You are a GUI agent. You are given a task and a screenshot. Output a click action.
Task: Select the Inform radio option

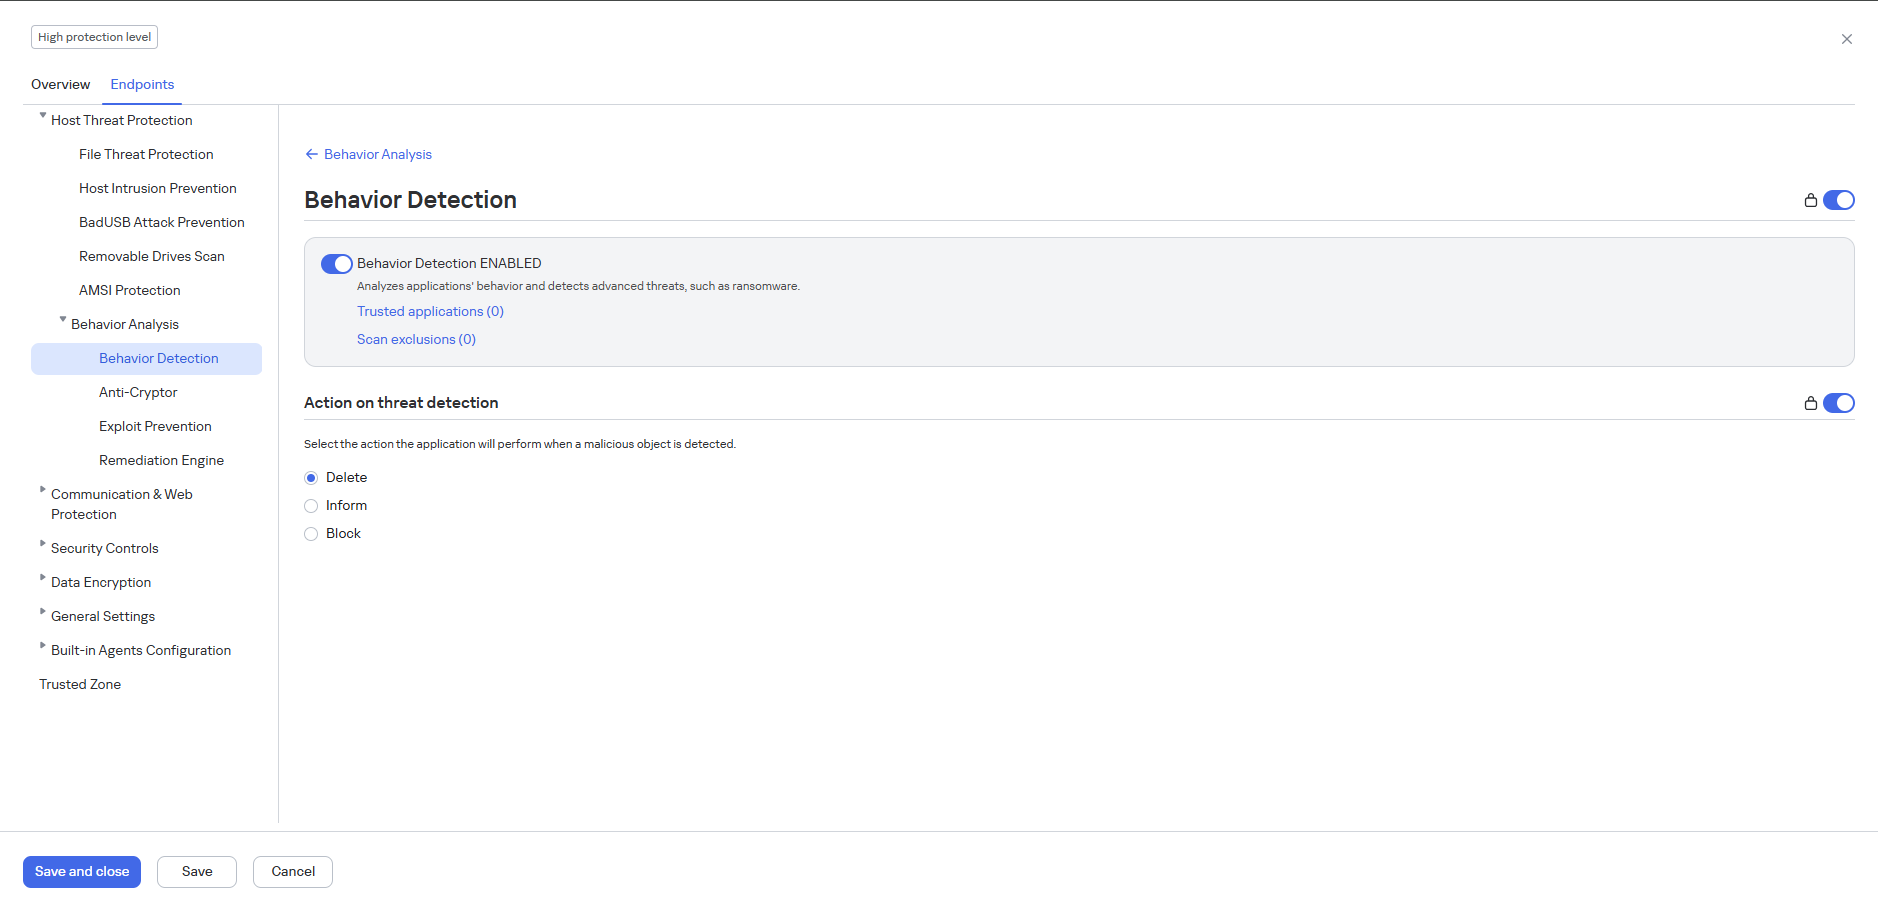(311, 506)
